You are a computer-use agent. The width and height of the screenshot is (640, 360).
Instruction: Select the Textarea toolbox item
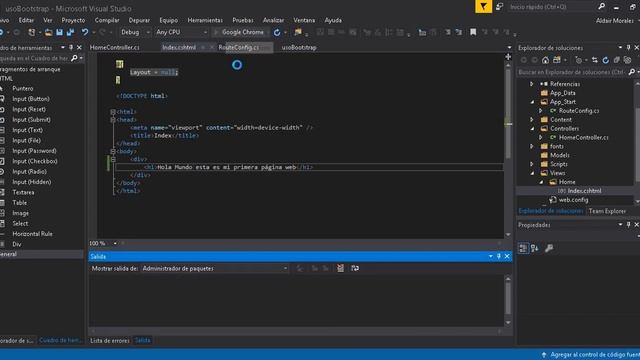pos(23,192)
